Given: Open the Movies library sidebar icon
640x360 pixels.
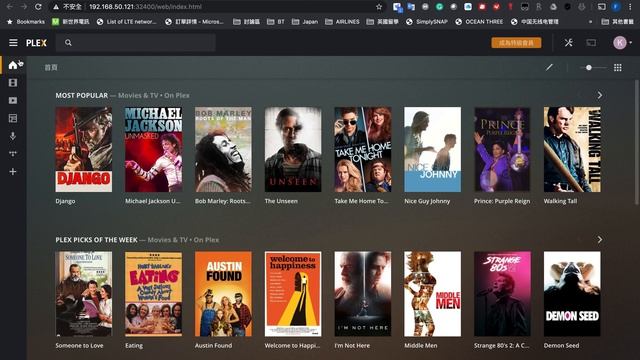Looking at the screenshot, I should click(13, 83).
